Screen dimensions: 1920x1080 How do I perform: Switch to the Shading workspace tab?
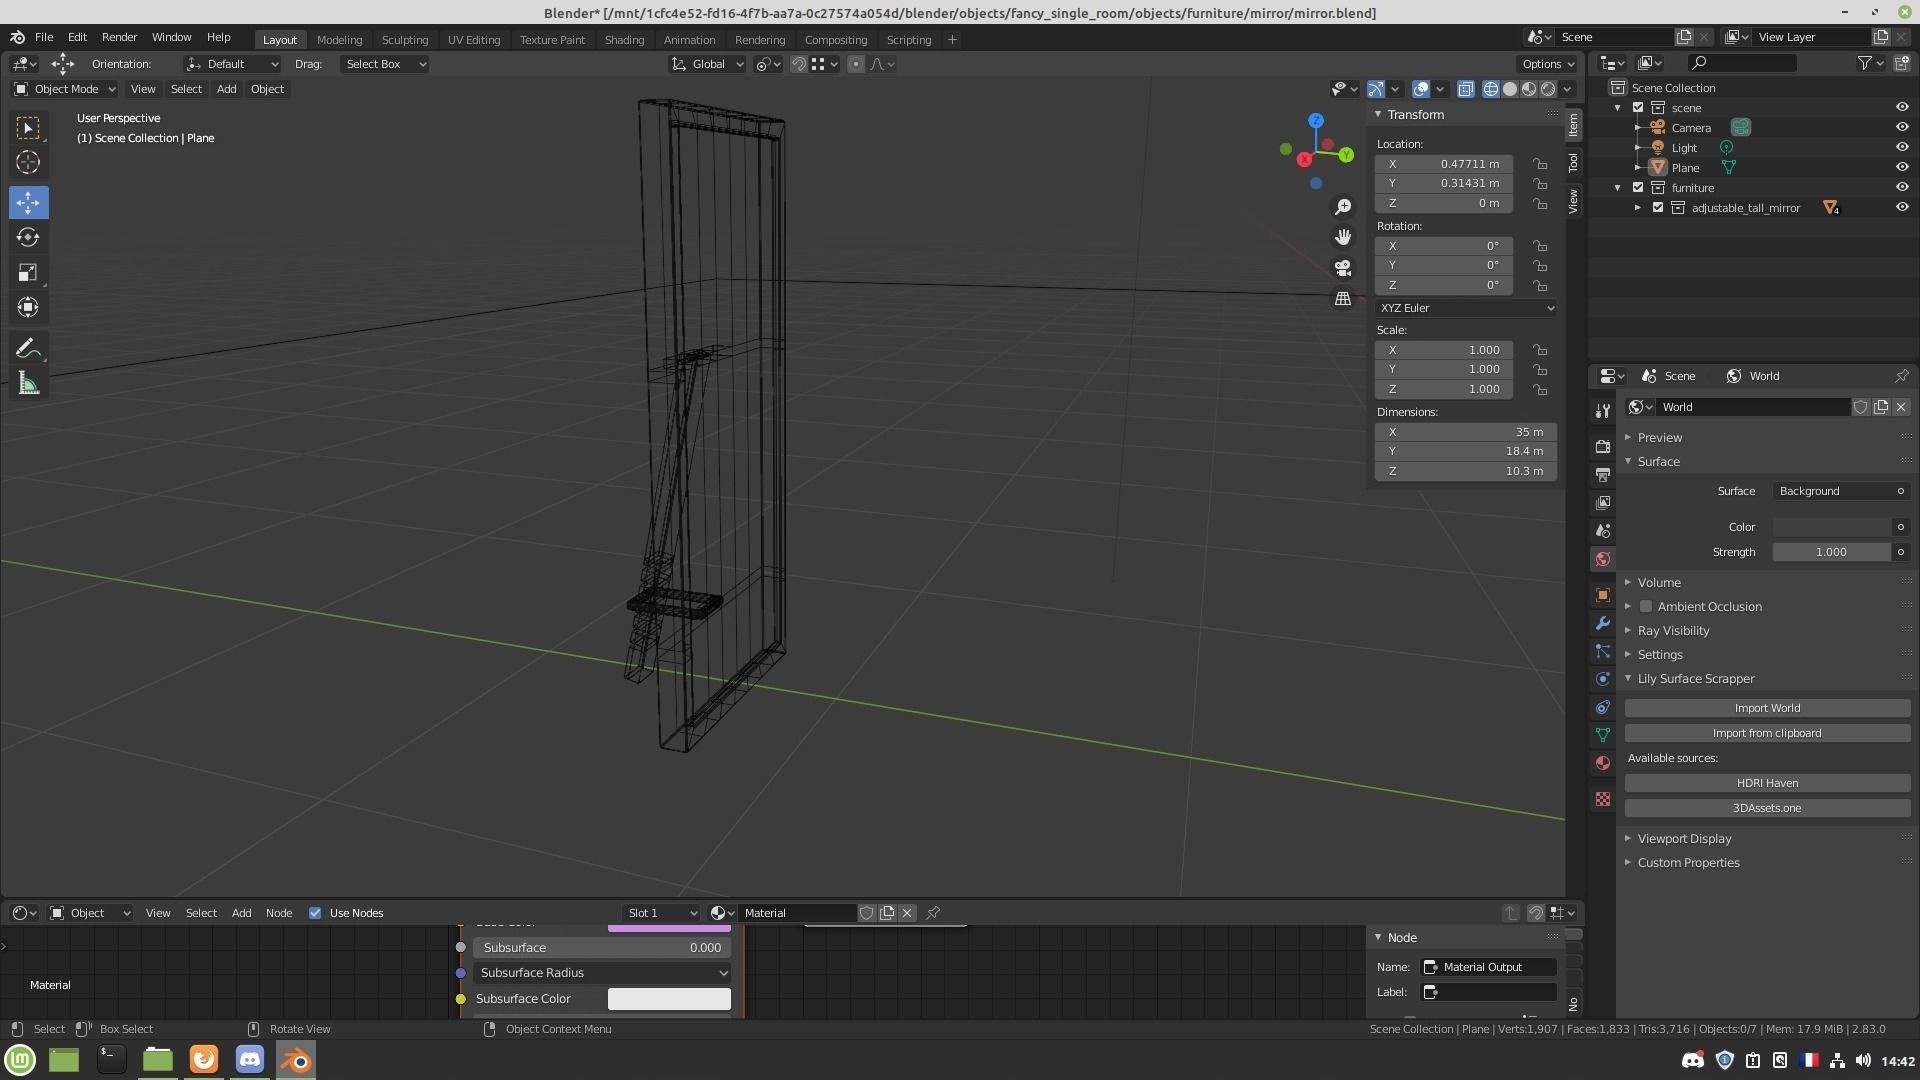(624, 40)
